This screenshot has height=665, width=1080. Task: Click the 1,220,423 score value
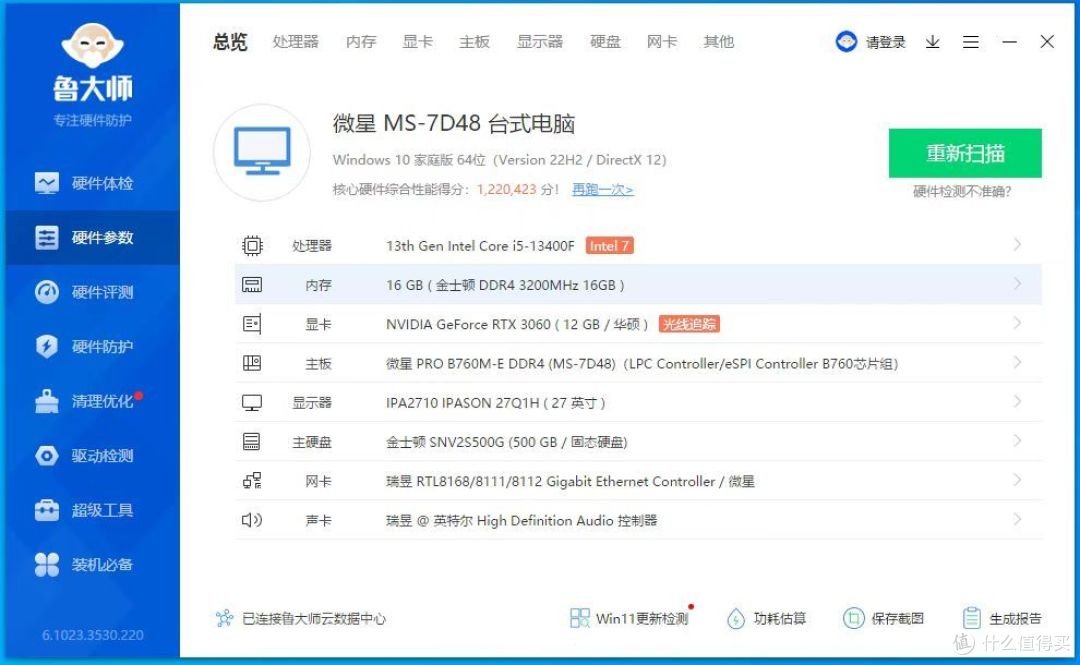tap(506, 190)
